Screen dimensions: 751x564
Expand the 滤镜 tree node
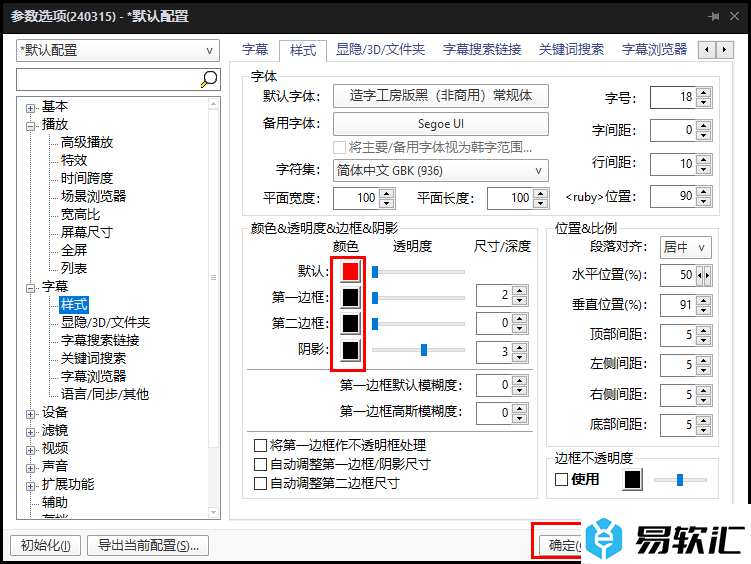tap(30, 432)
